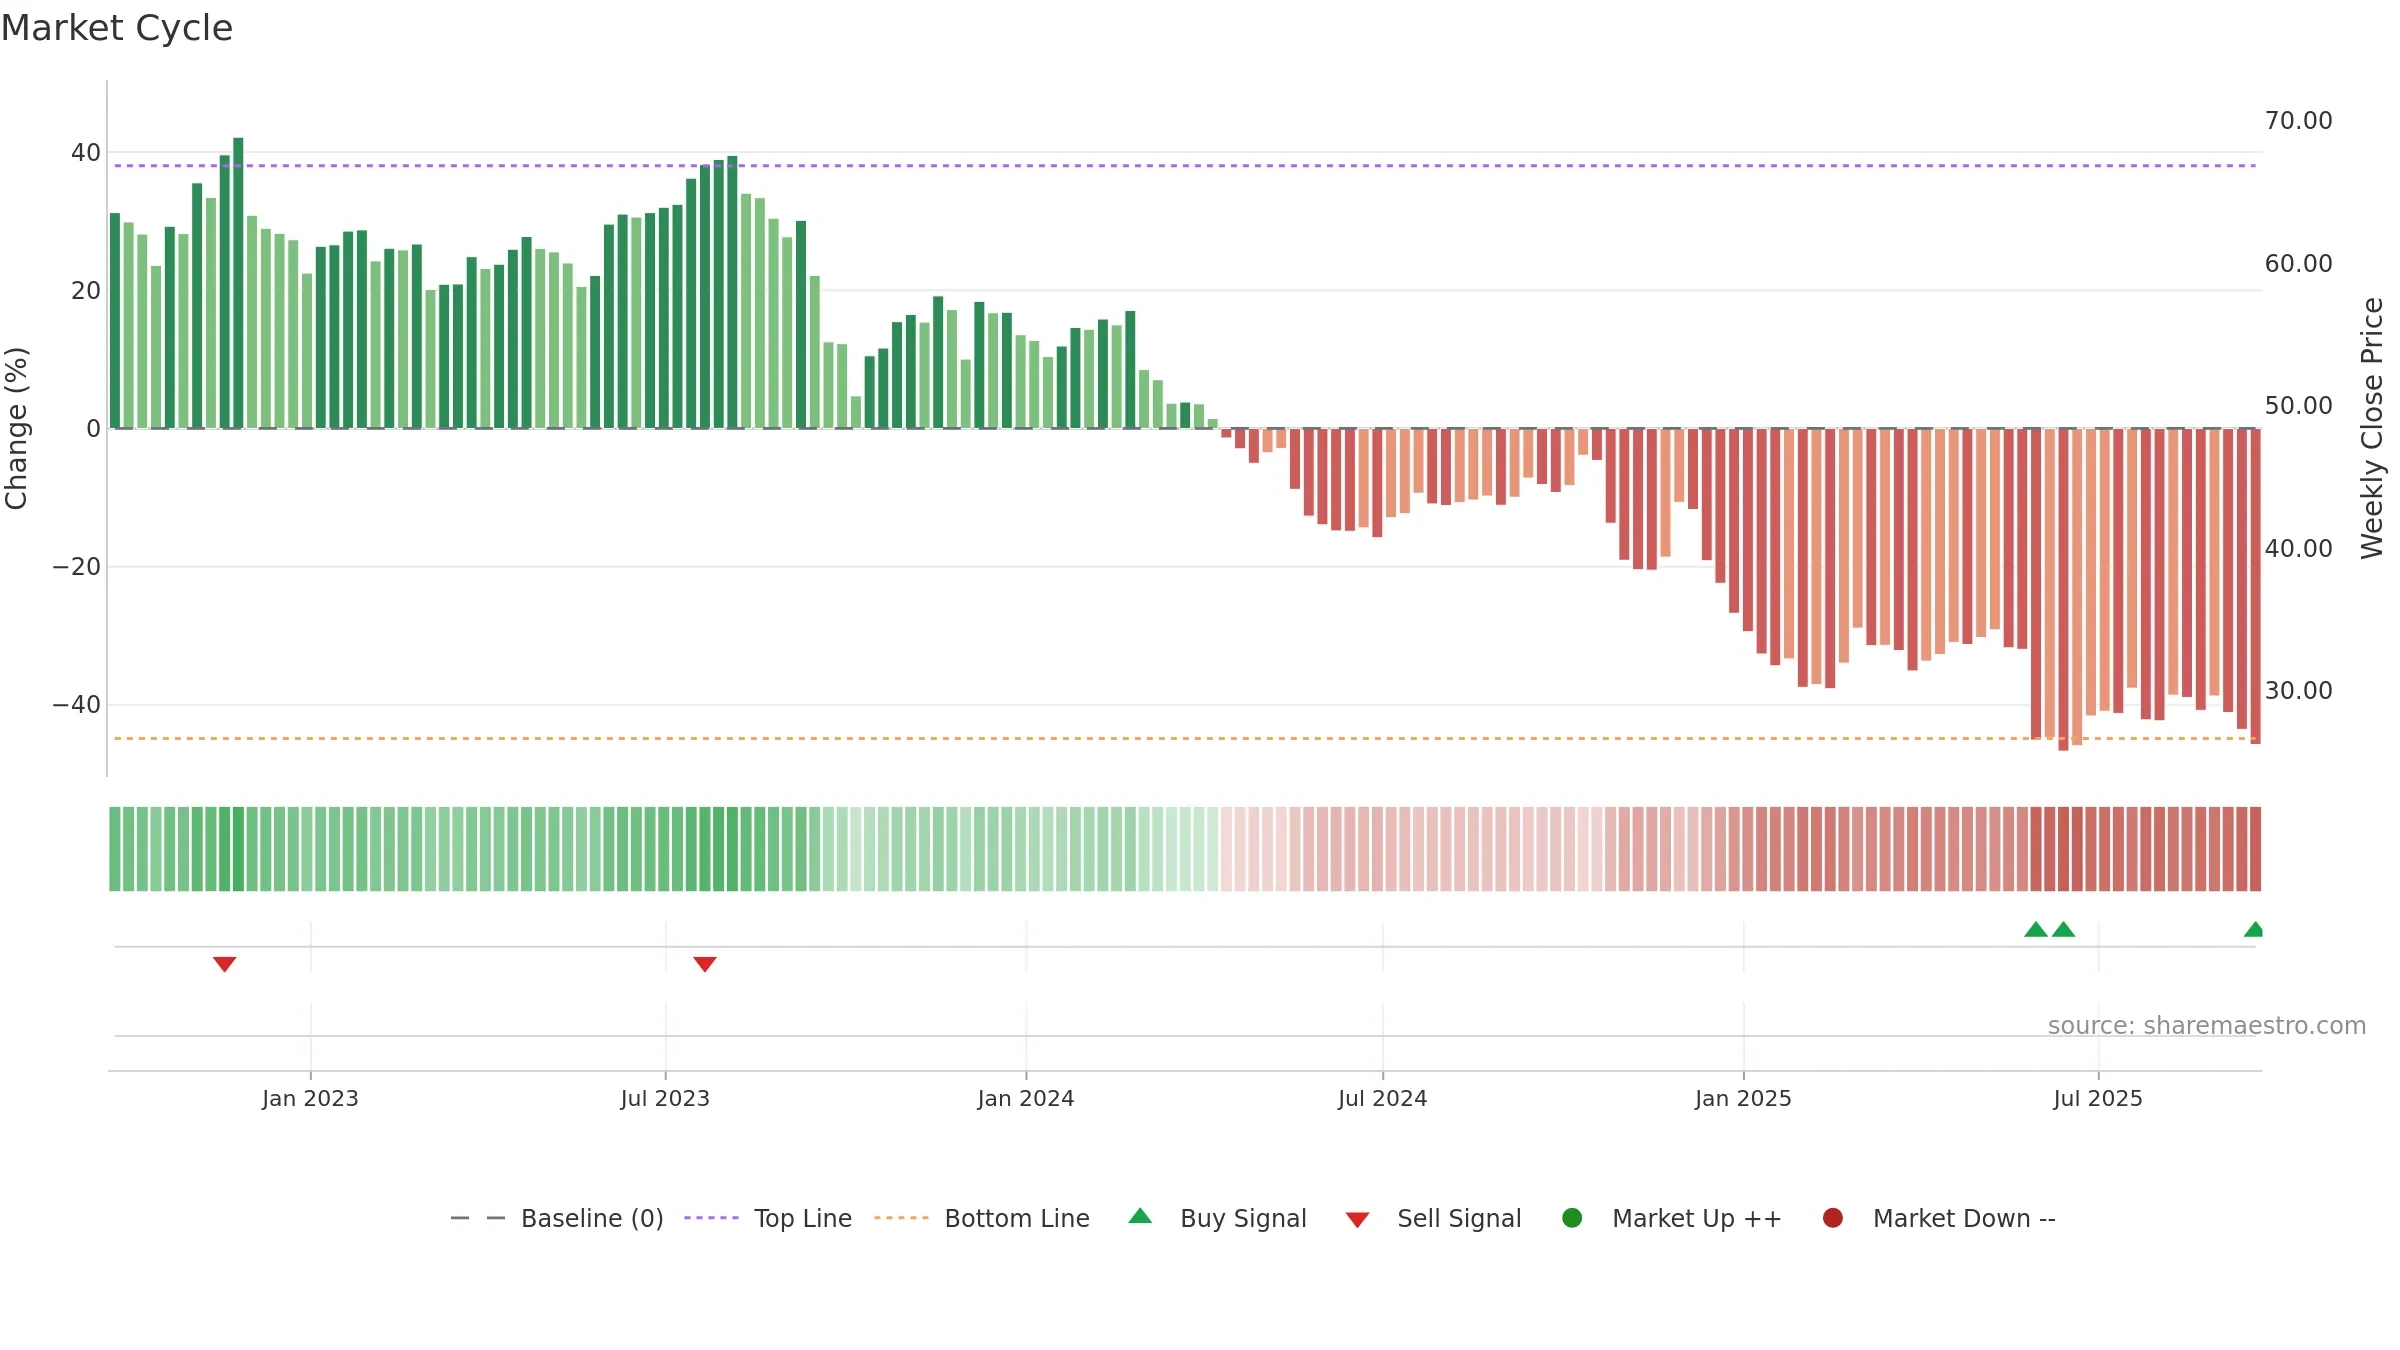This screenshot has height=1350, width=2400.
Task: Click the Market Cycle chart title
Action: click(117, 28)
